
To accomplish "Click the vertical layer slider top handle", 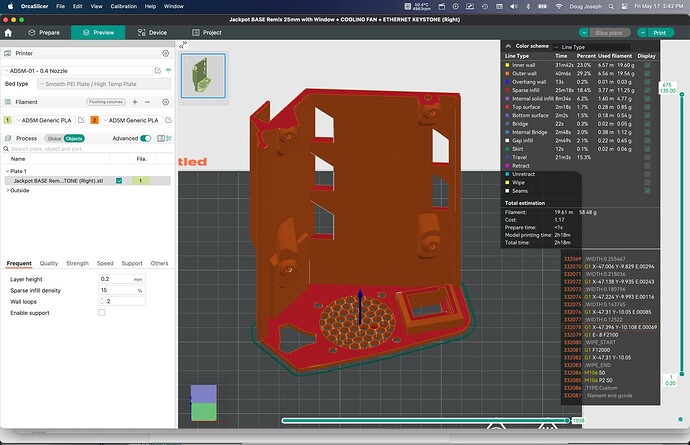I will 682,94.
